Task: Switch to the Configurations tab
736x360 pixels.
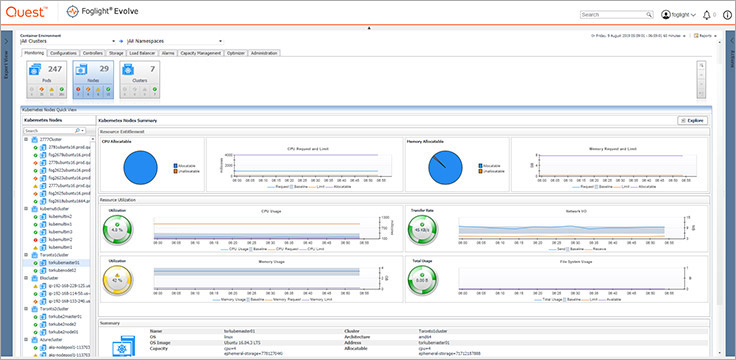Action: click(x=63, y=53)
